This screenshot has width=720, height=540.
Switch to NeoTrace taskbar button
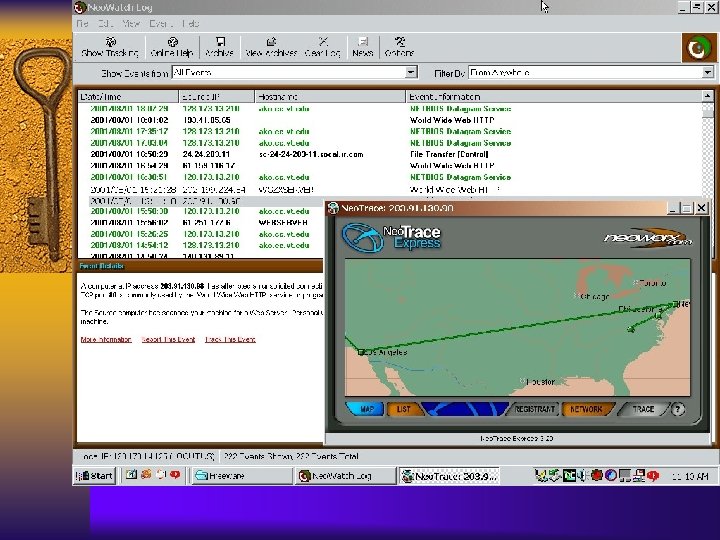coord(449,476)
